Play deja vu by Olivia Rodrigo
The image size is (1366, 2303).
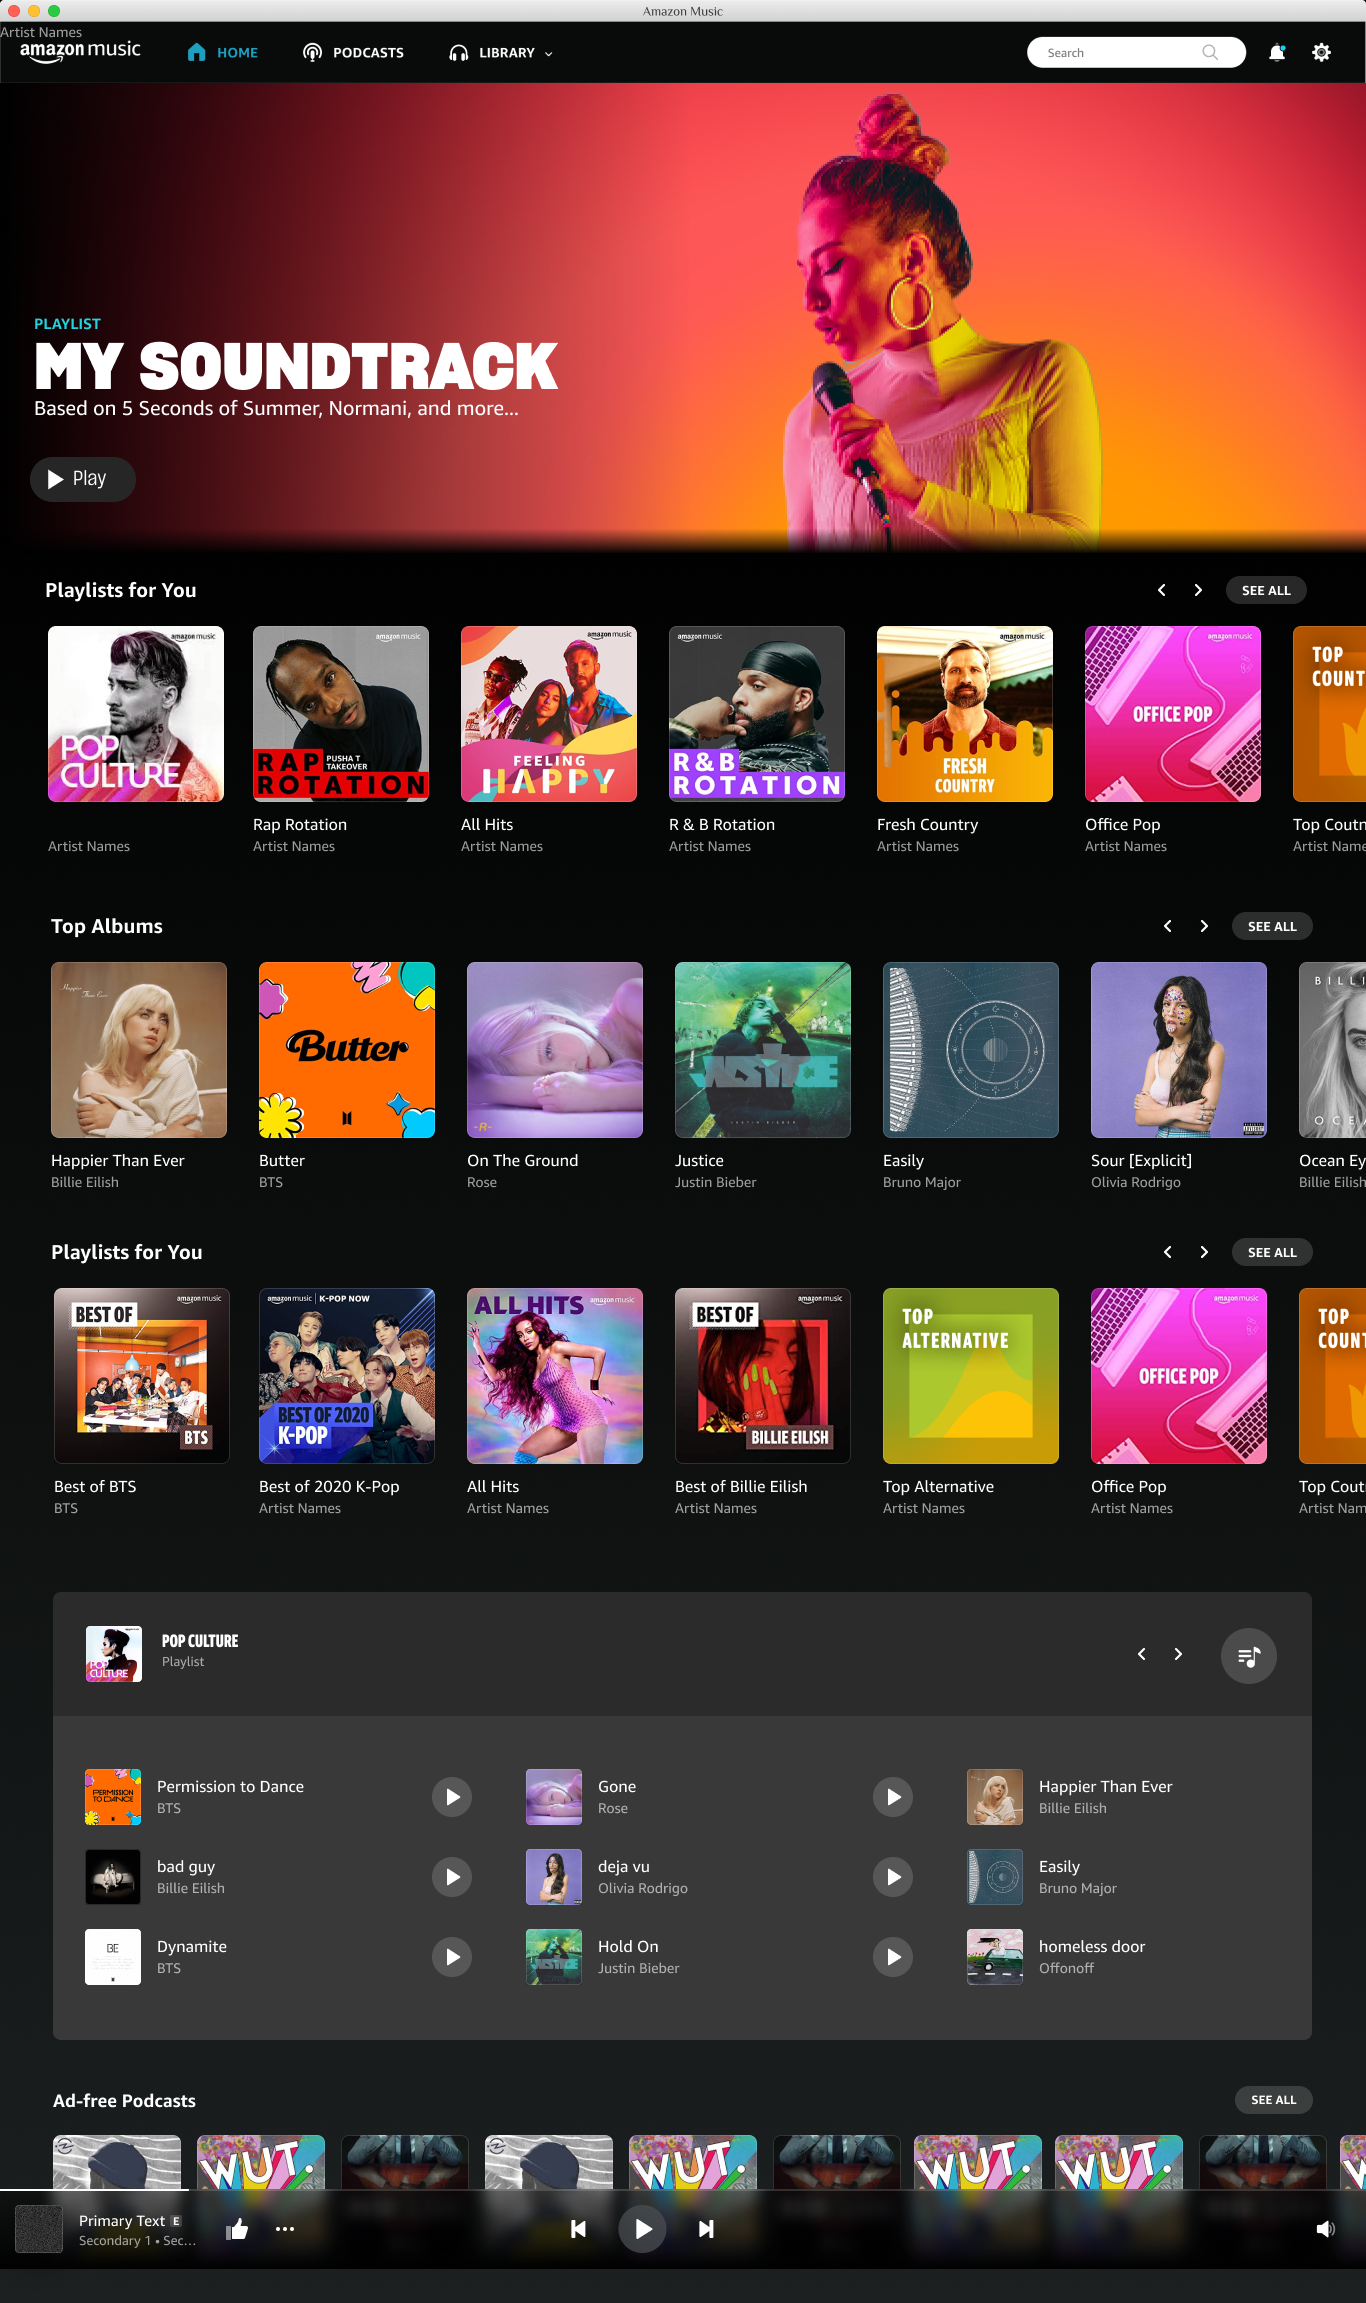coord(893,1877)
